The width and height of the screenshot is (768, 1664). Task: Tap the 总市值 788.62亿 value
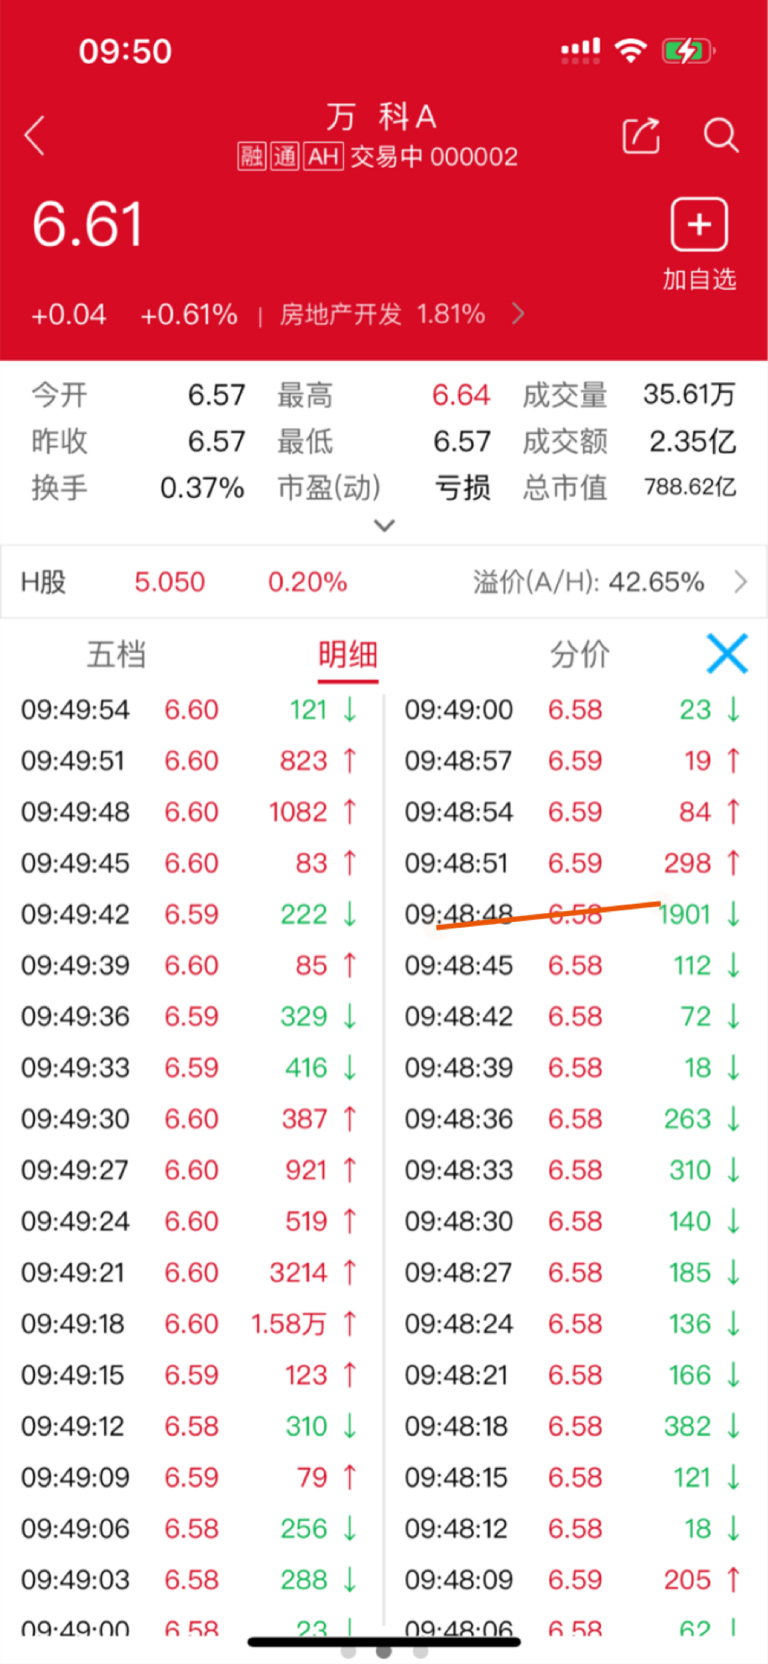(x=690, y=487)
